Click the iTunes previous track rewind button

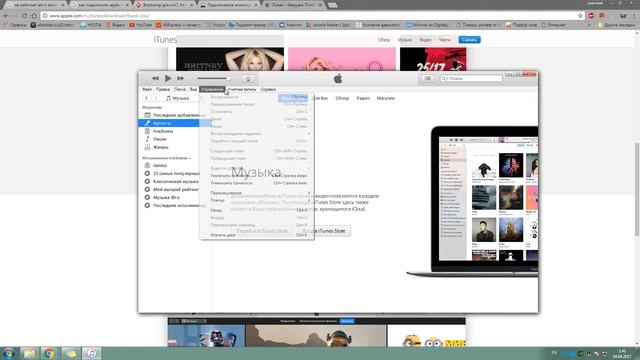coord(155,78)
